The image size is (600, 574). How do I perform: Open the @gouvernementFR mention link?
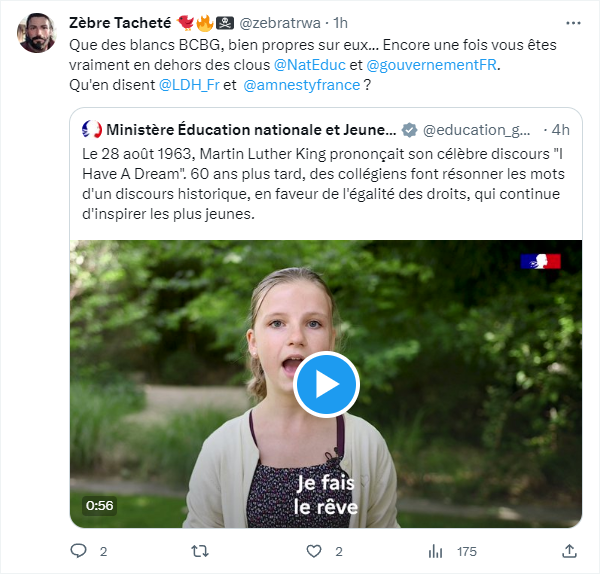pos(432,65)
